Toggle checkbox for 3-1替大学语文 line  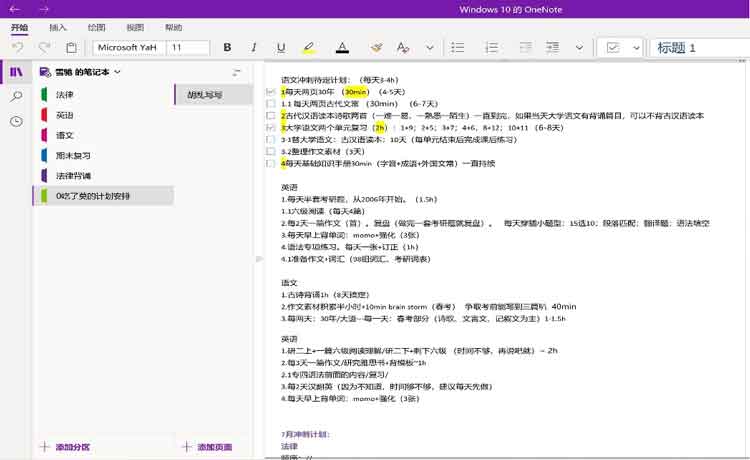pos(271,139)
